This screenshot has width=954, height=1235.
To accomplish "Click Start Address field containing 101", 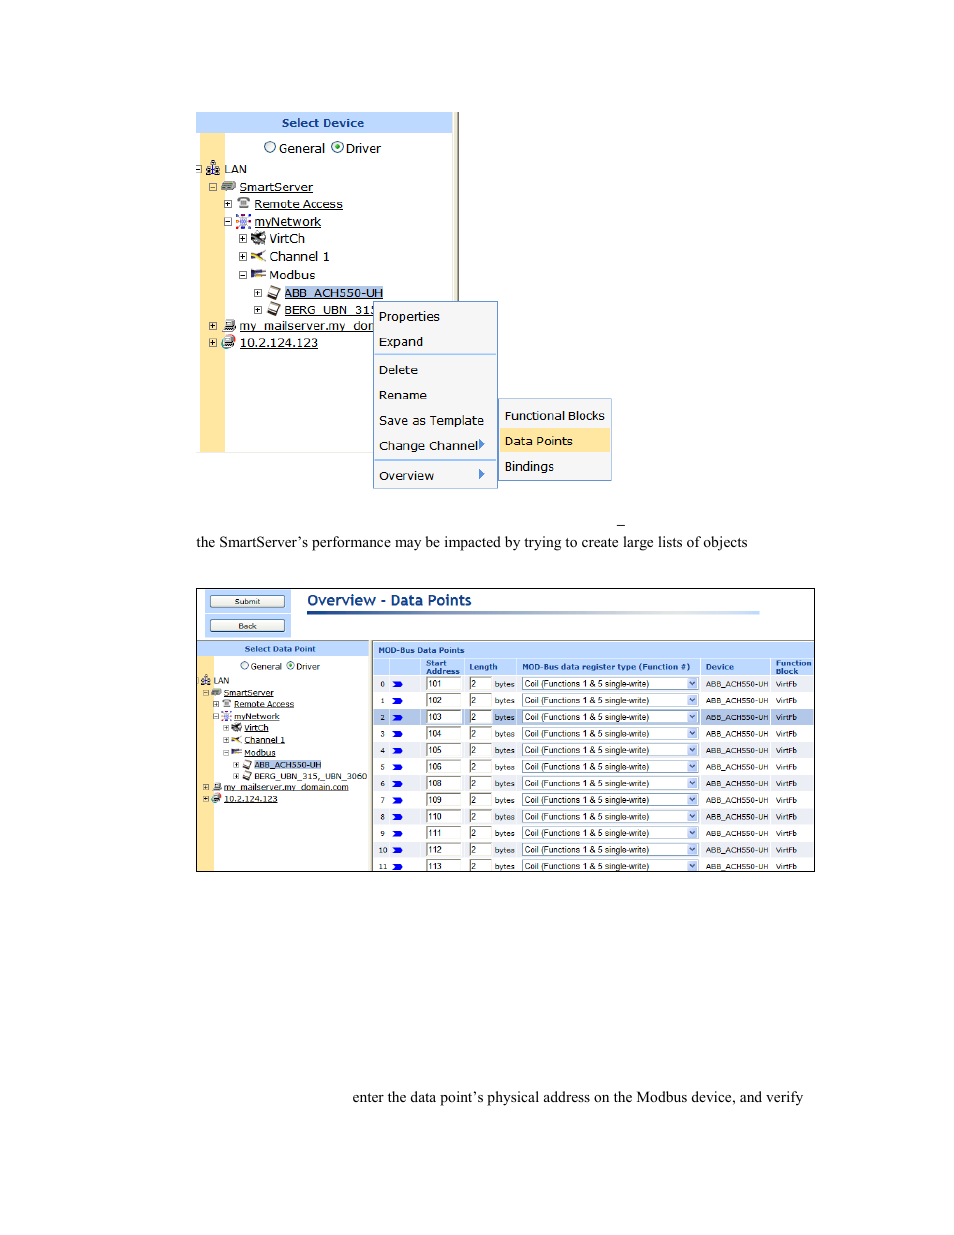I will [443, 684].
